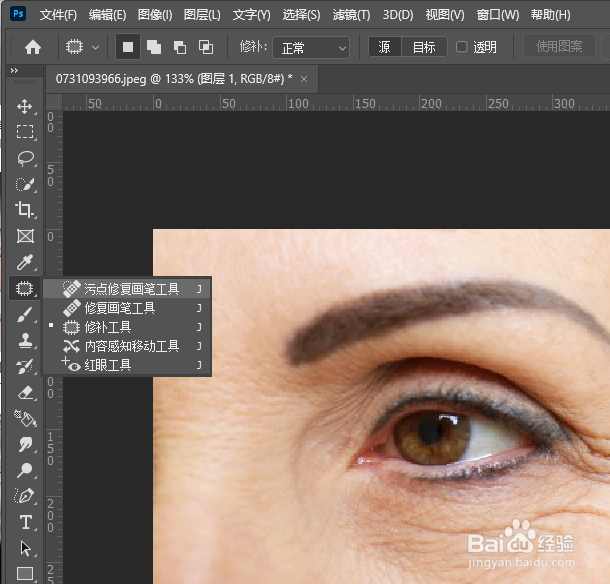
Task: Select the Clone Stamp tool
Action: pyautogui.click(x=25, y=340)
